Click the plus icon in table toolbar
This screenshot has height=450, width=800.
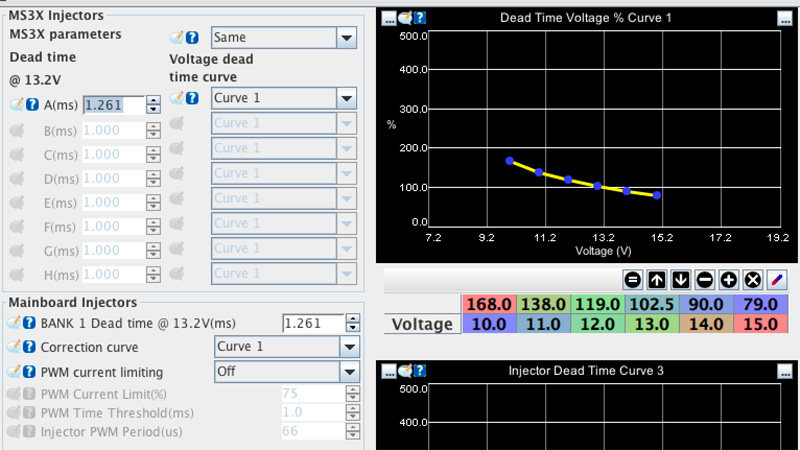click(729, 280)
